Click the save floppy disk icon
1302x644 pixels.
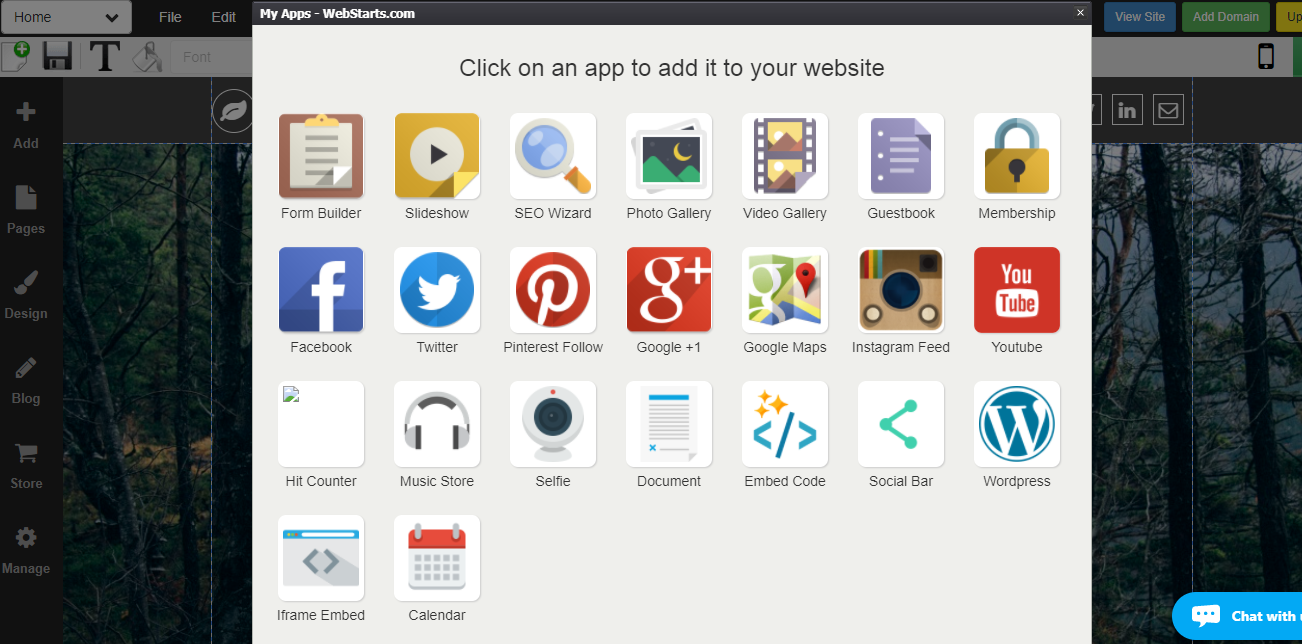[x=57, y=56]
